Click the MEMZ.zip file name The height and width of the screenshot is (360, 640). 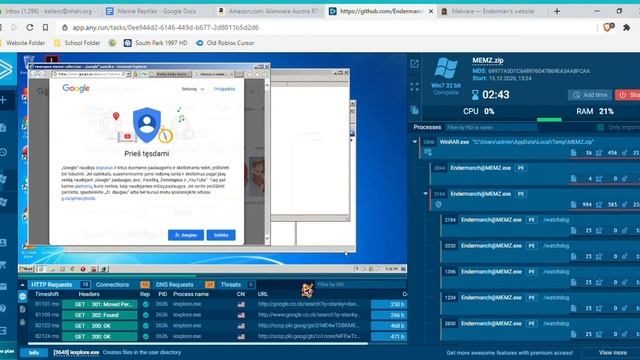point(488,60)
